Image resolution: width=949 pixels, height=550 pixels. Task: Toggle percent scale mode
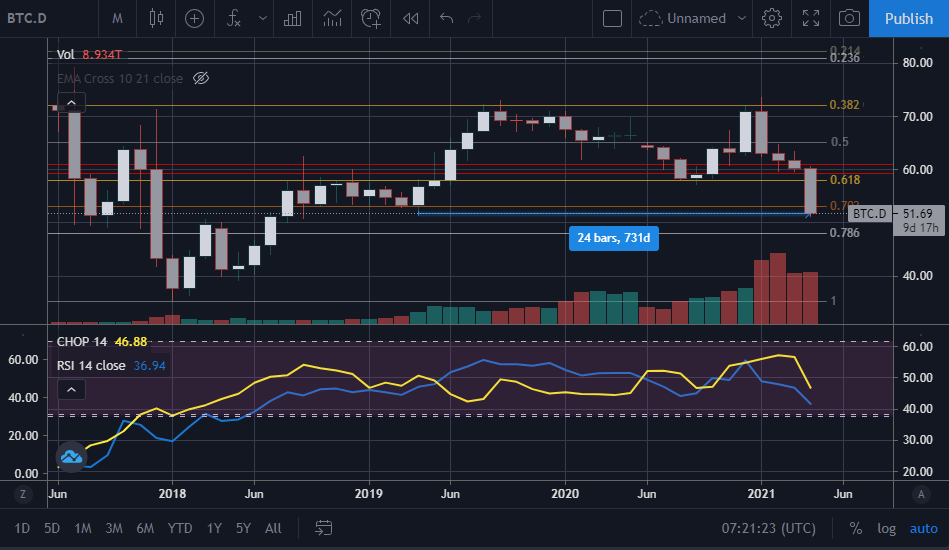pyautogui.click(x=855, y=528)
